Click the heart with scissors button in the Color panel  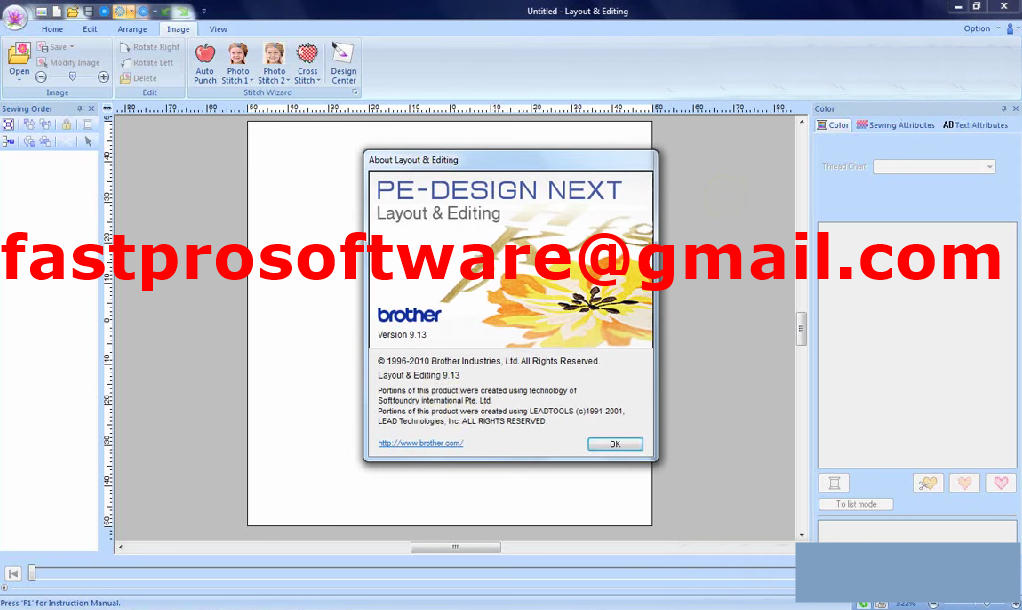coord(928,483)
